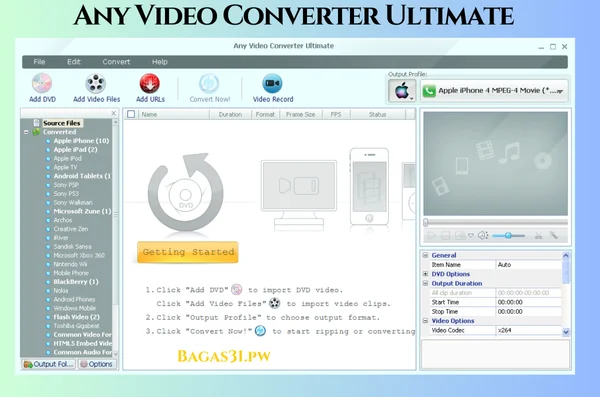Open the Help menu
Screen dimensions: 600x397
160,62
